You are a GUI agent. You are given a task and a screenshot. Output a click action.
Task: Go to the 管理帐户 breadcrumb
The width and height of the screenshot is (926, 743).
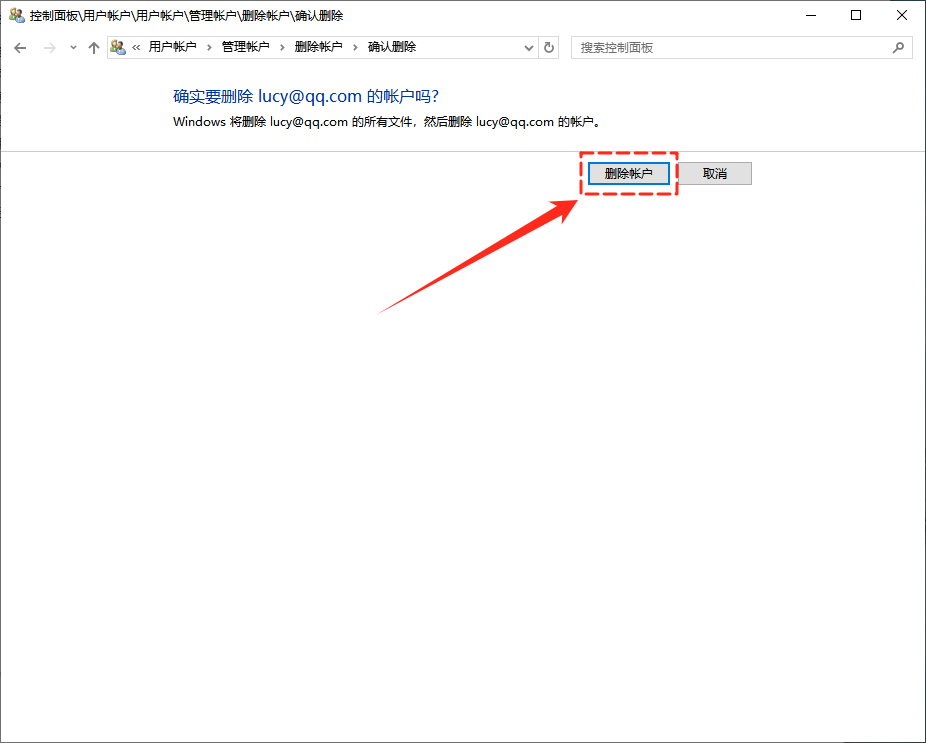click(246, 47)
